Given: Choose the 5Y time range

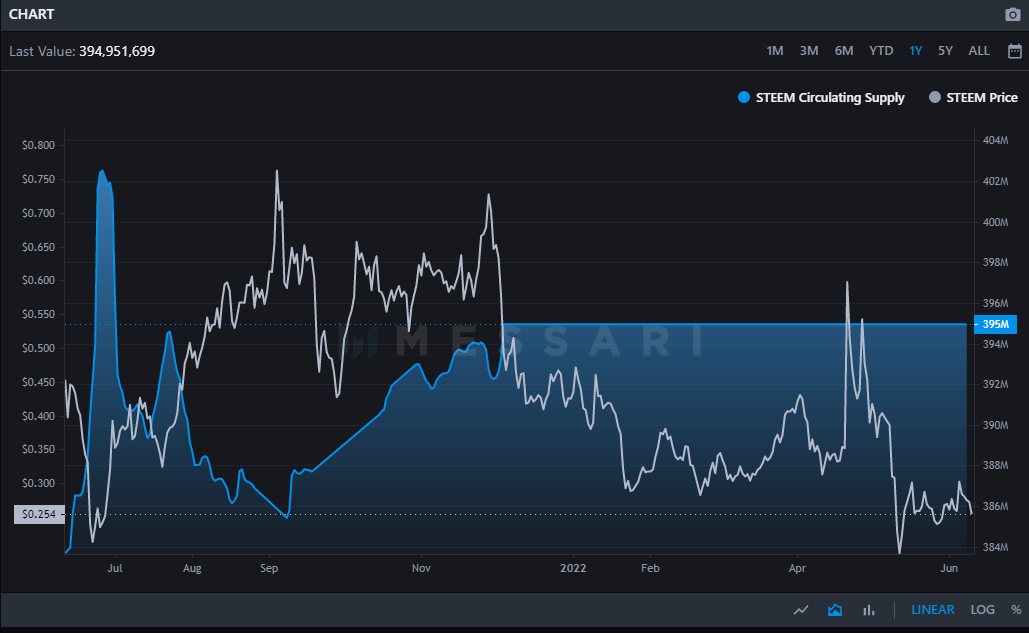Looking at the screenshot, I should pyautogui.click(x=945, y=51).
